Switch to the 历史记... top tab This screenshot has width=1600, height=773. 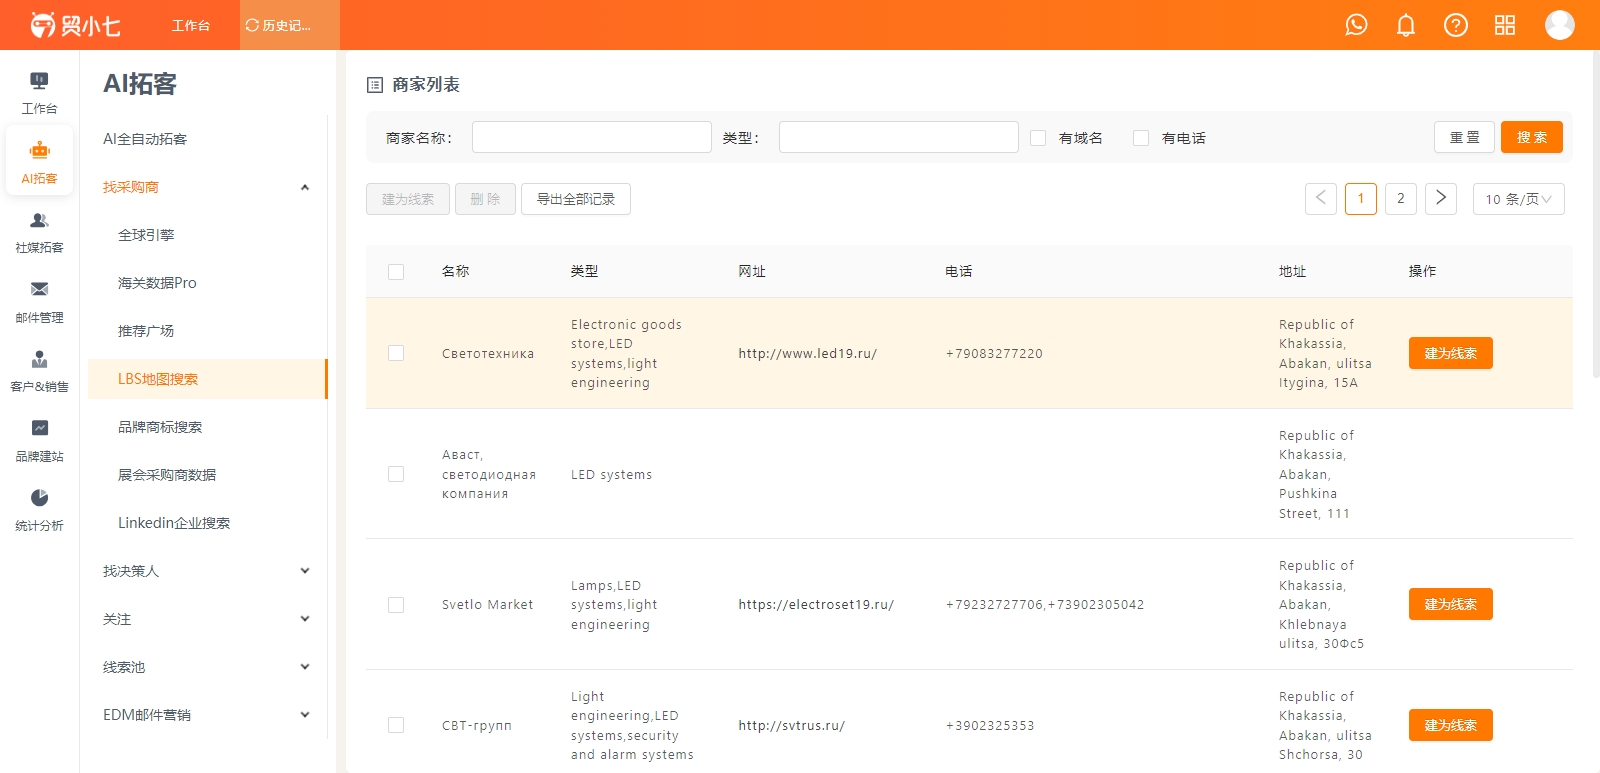(x=289, y=25)
